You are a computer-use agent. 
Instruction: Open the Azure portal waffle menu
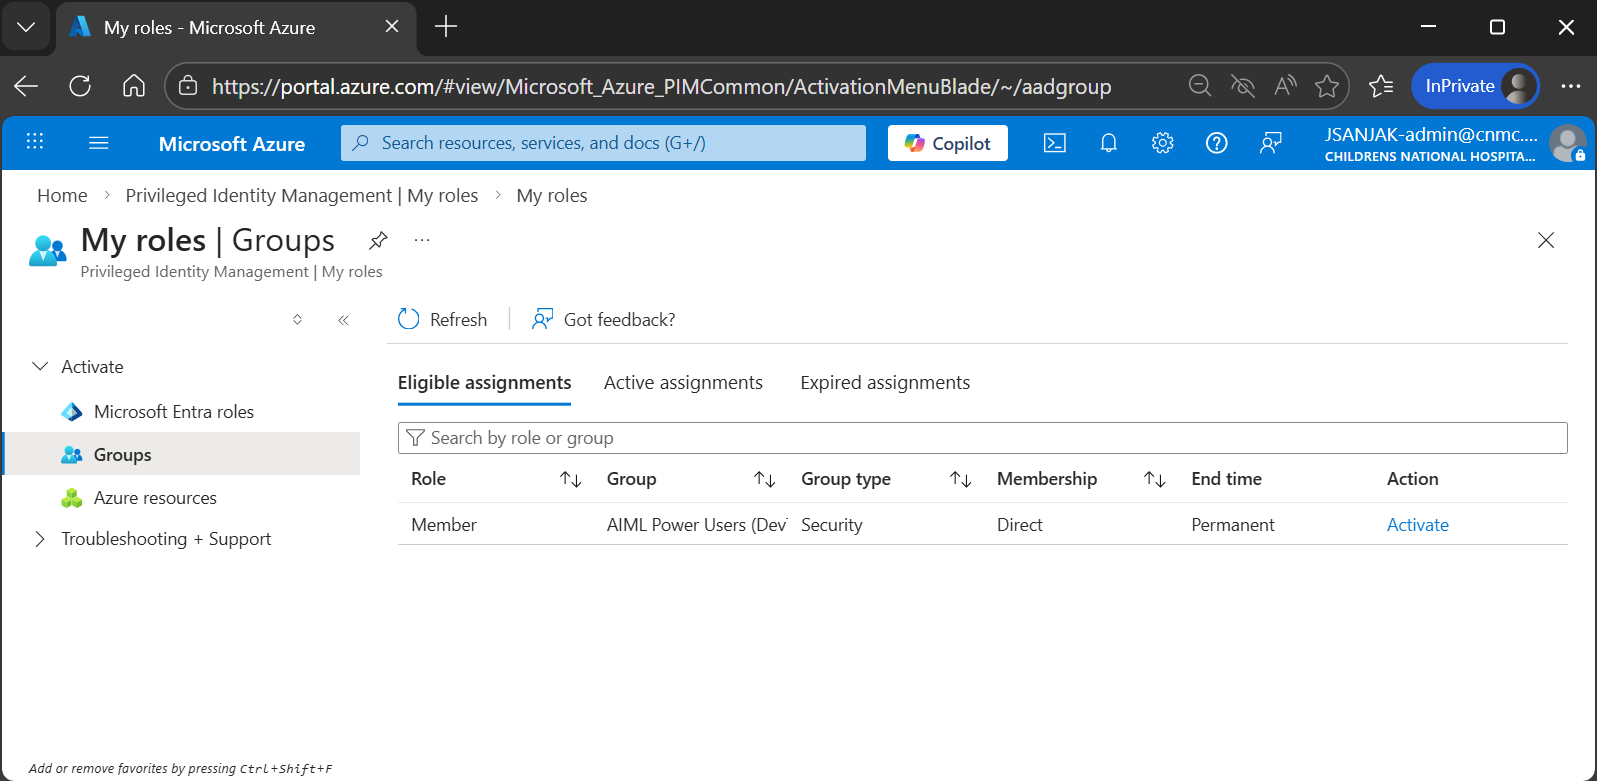point(35,142)
